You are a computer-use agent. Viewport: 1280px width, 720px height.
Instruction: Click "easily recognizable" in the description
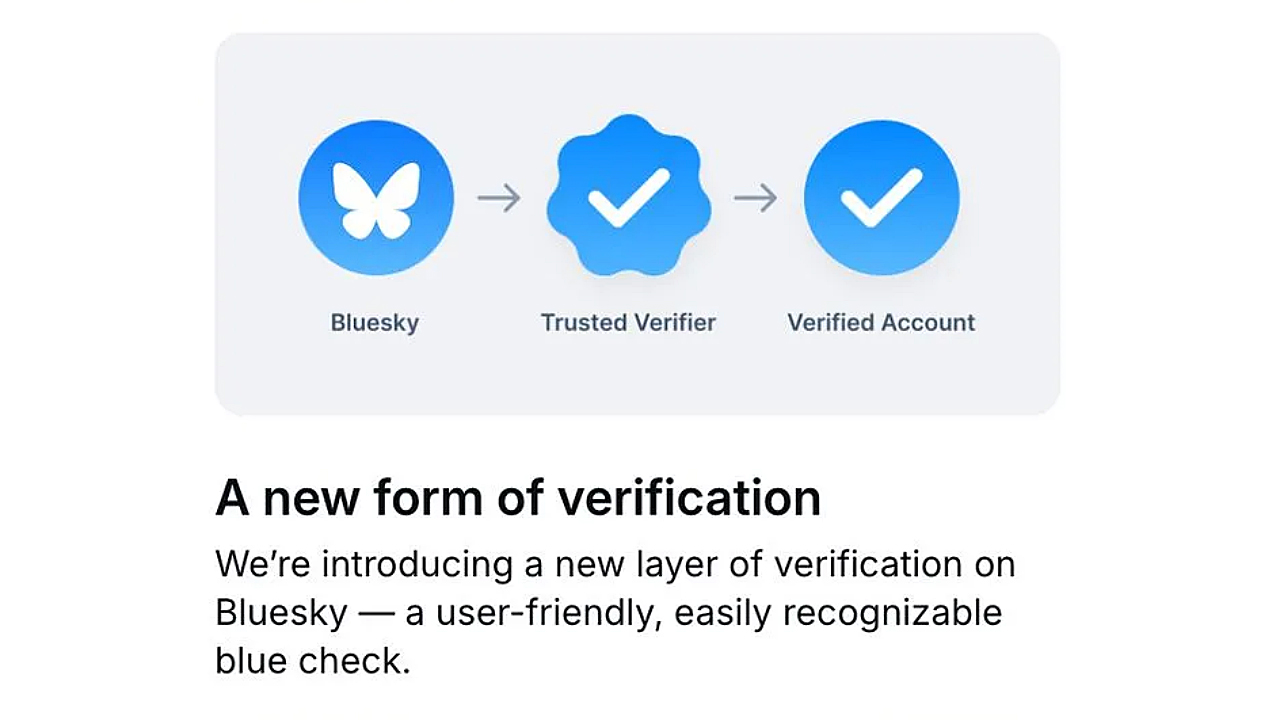(838, 612)
